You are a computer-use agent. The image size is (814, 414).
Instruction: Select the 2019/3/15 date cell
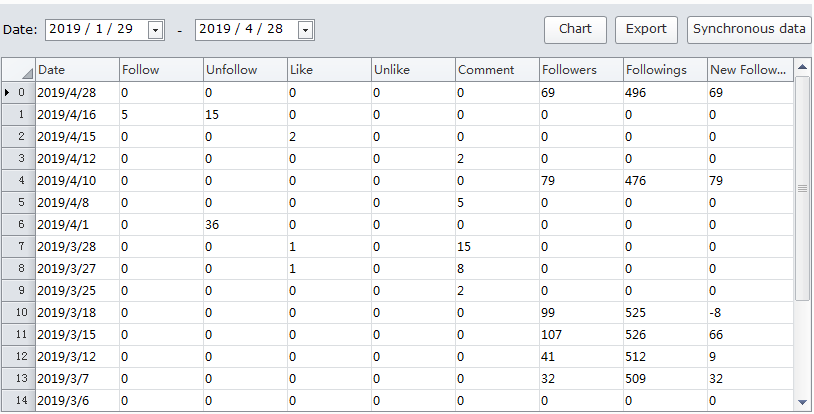(x=77, y=335)
